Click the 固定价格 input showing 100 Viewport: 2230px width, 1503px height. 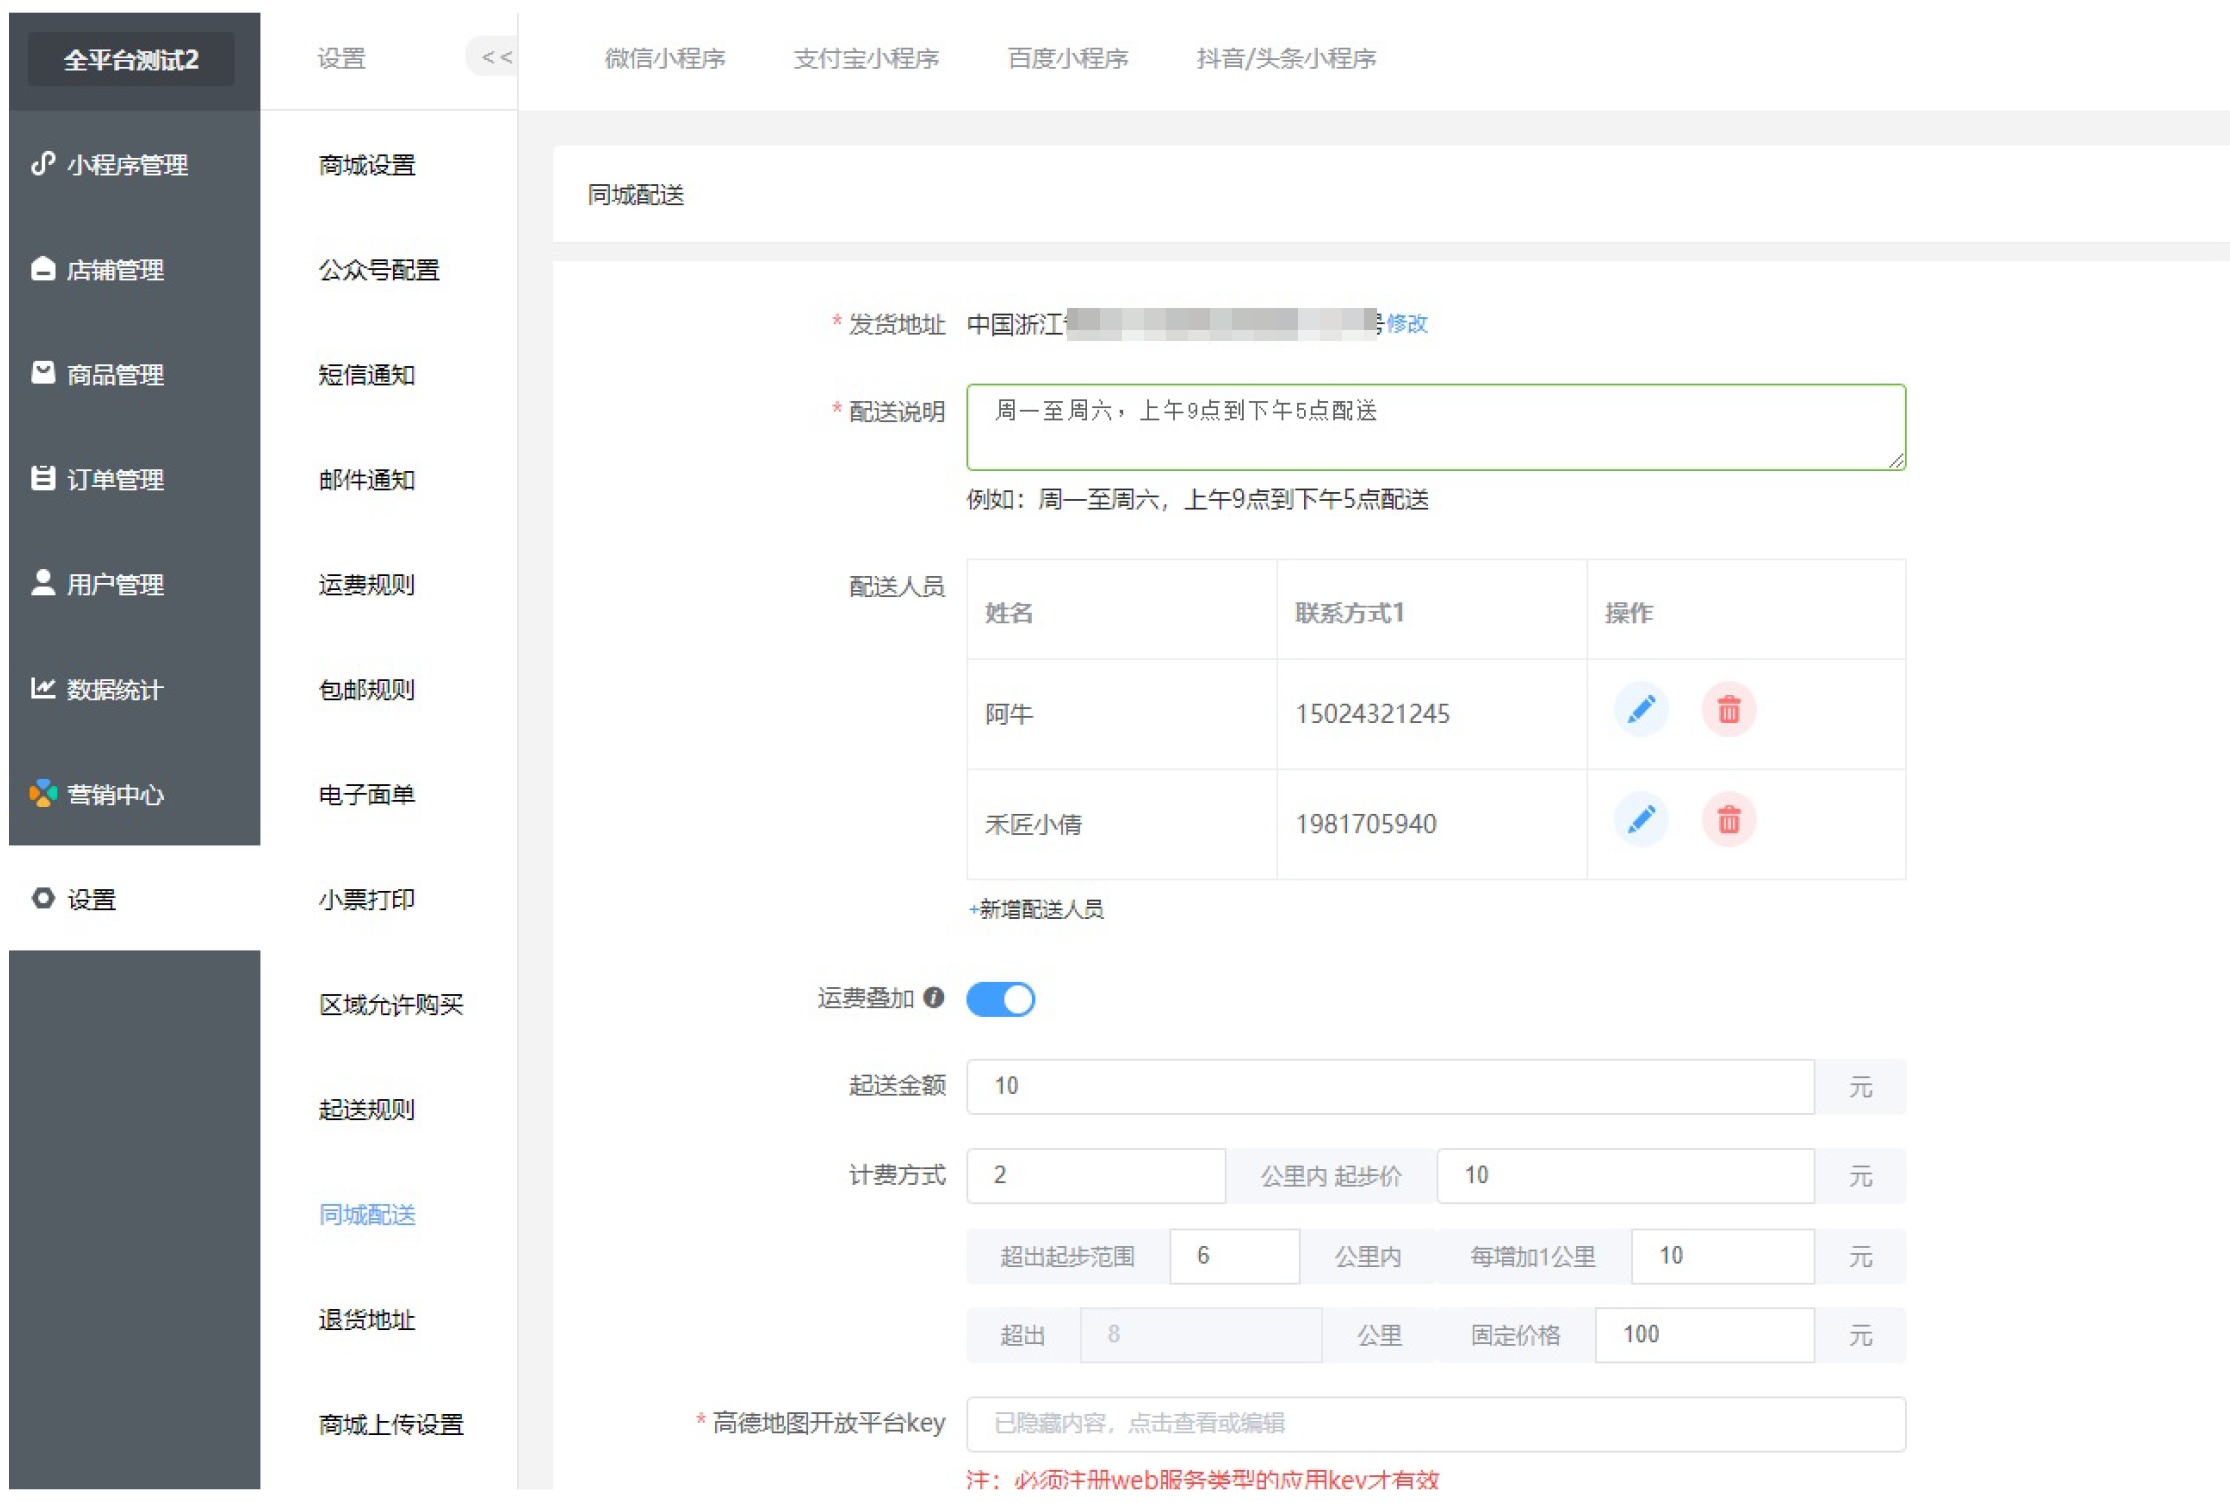pos(1704,1335)
